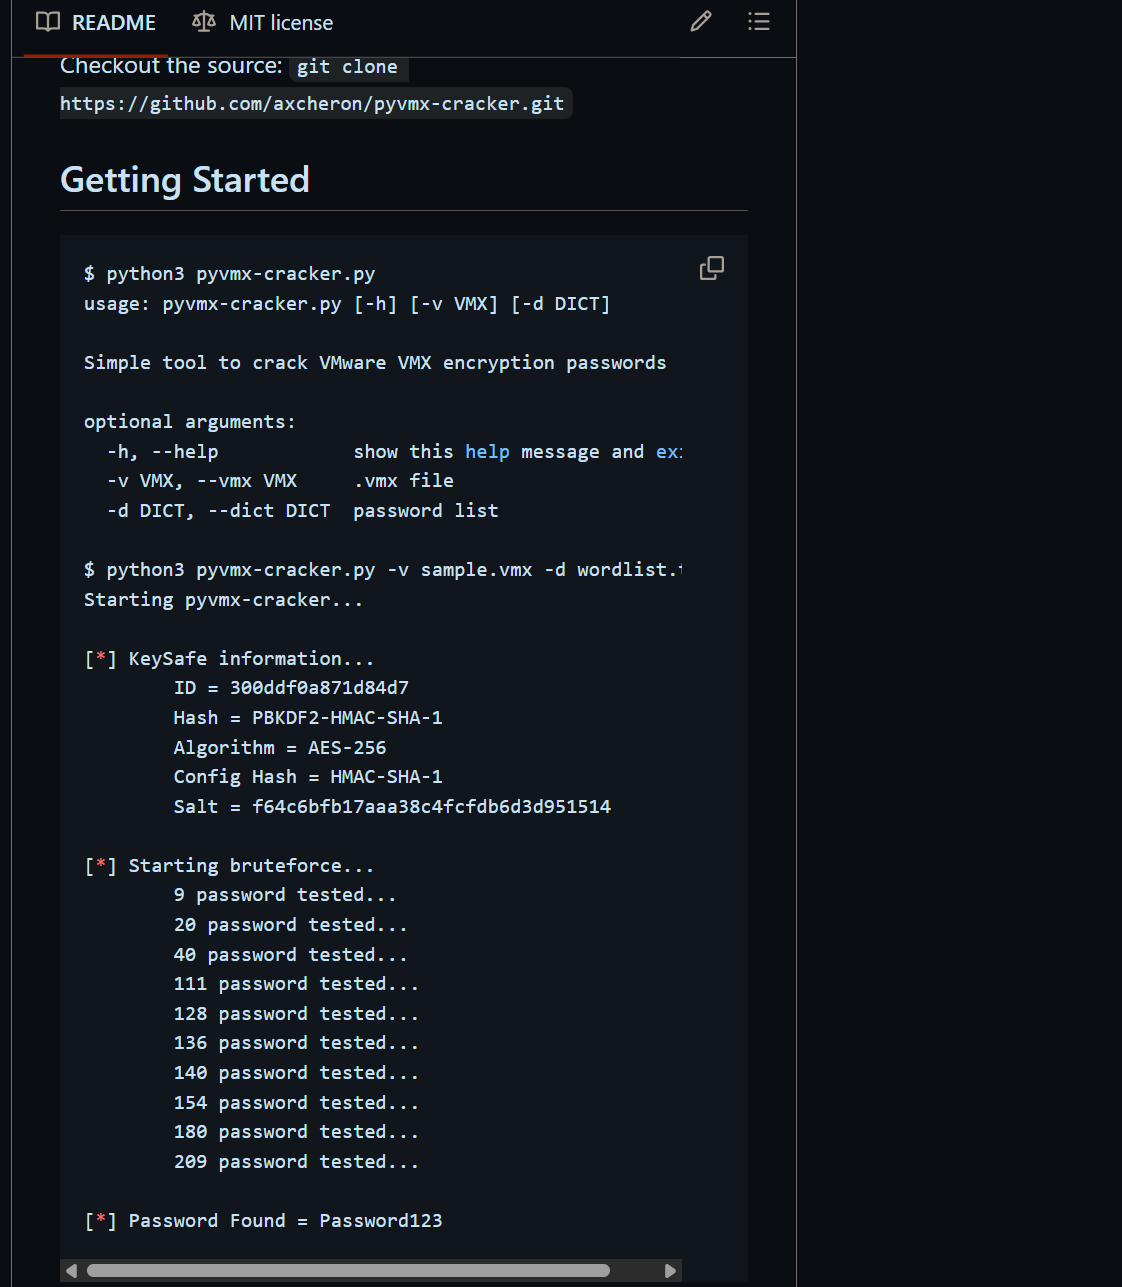Click the red asterisk before KeySafe information
The image size is (1122, 1287).
[101, 659]
